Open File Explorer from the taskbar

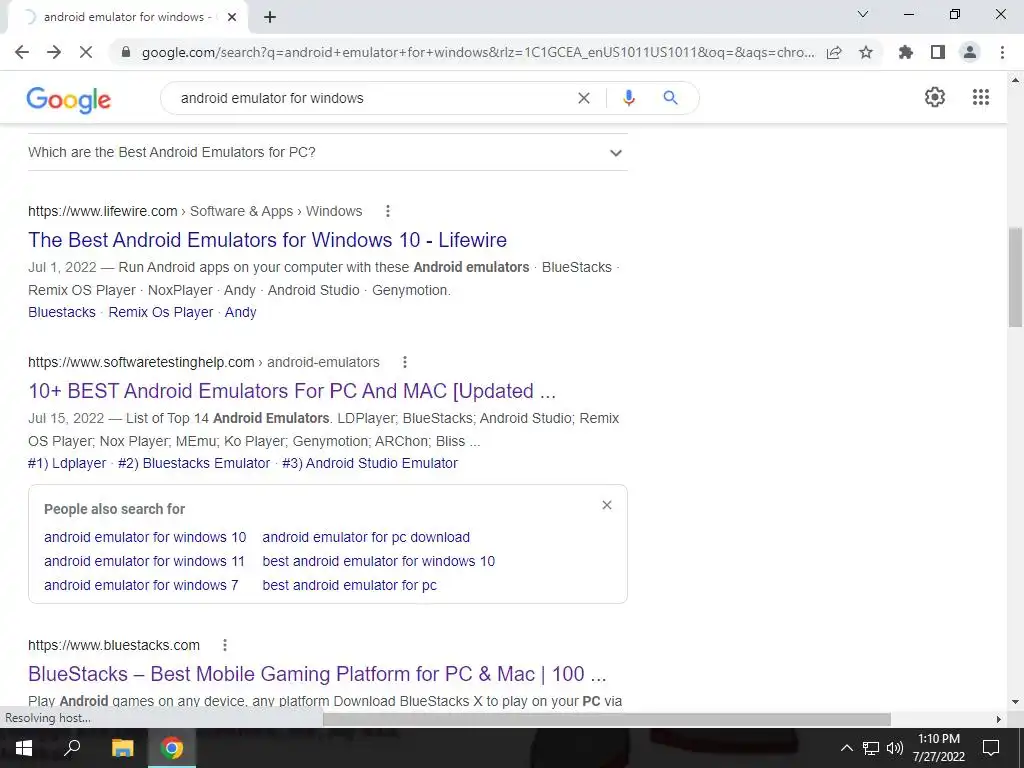coord(122,748)
